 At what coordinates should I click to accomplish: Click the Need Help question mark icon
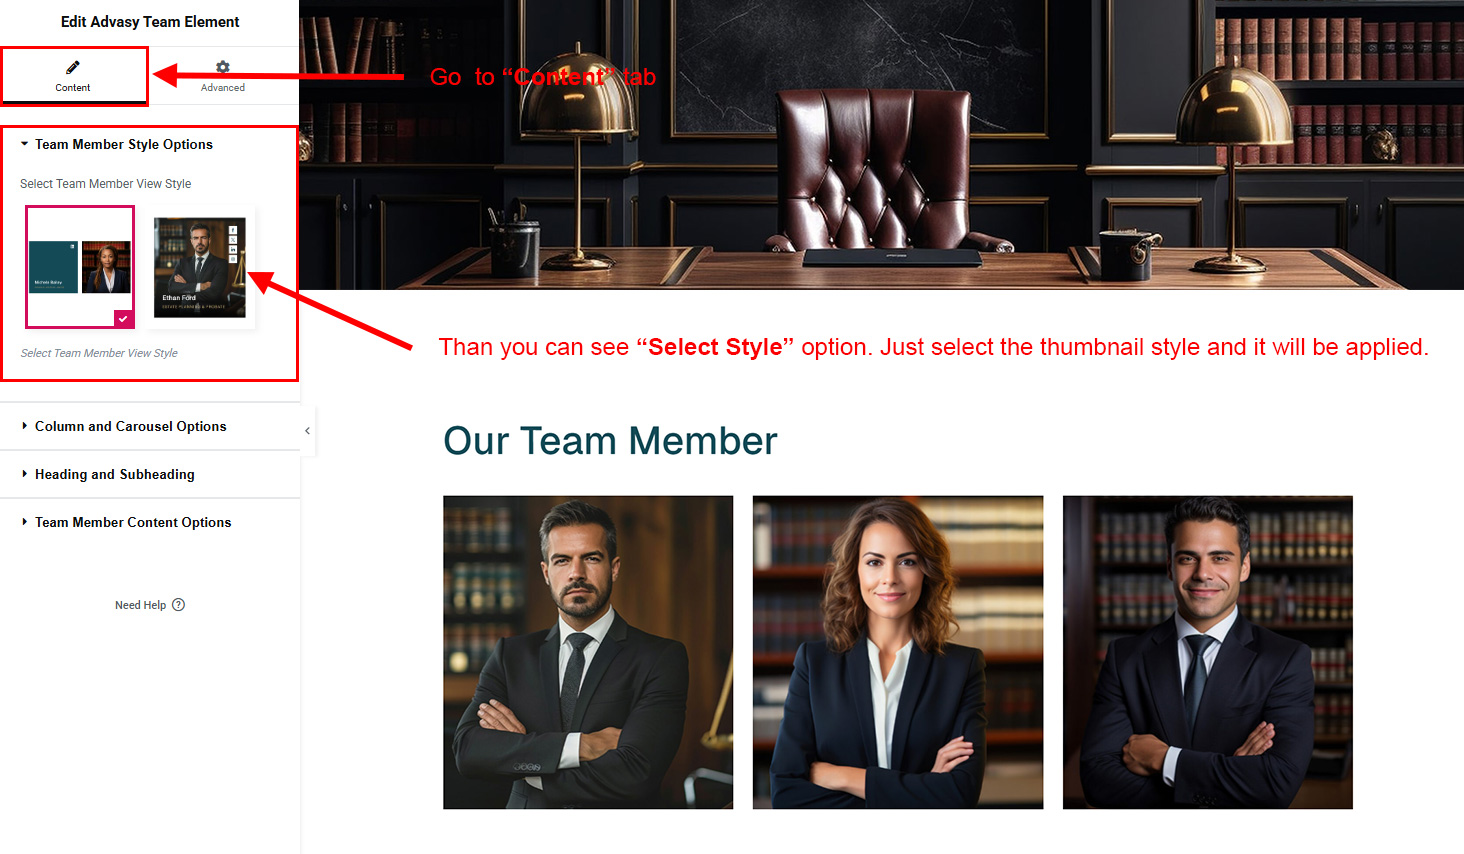(178, 604)
